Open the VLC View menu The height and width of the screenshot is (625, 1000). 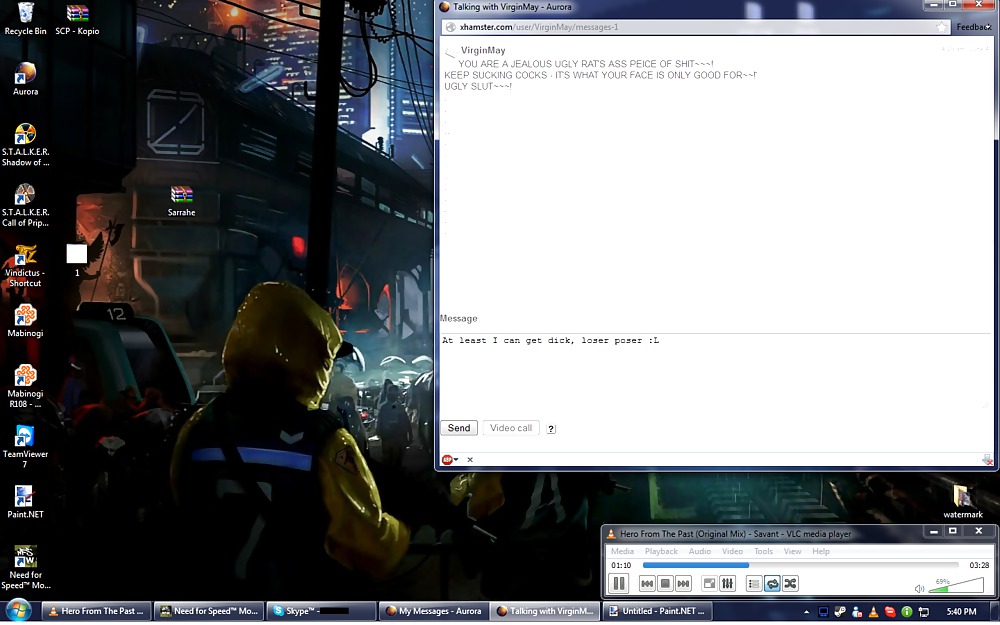pyautogui.click(x=792, y=551)
